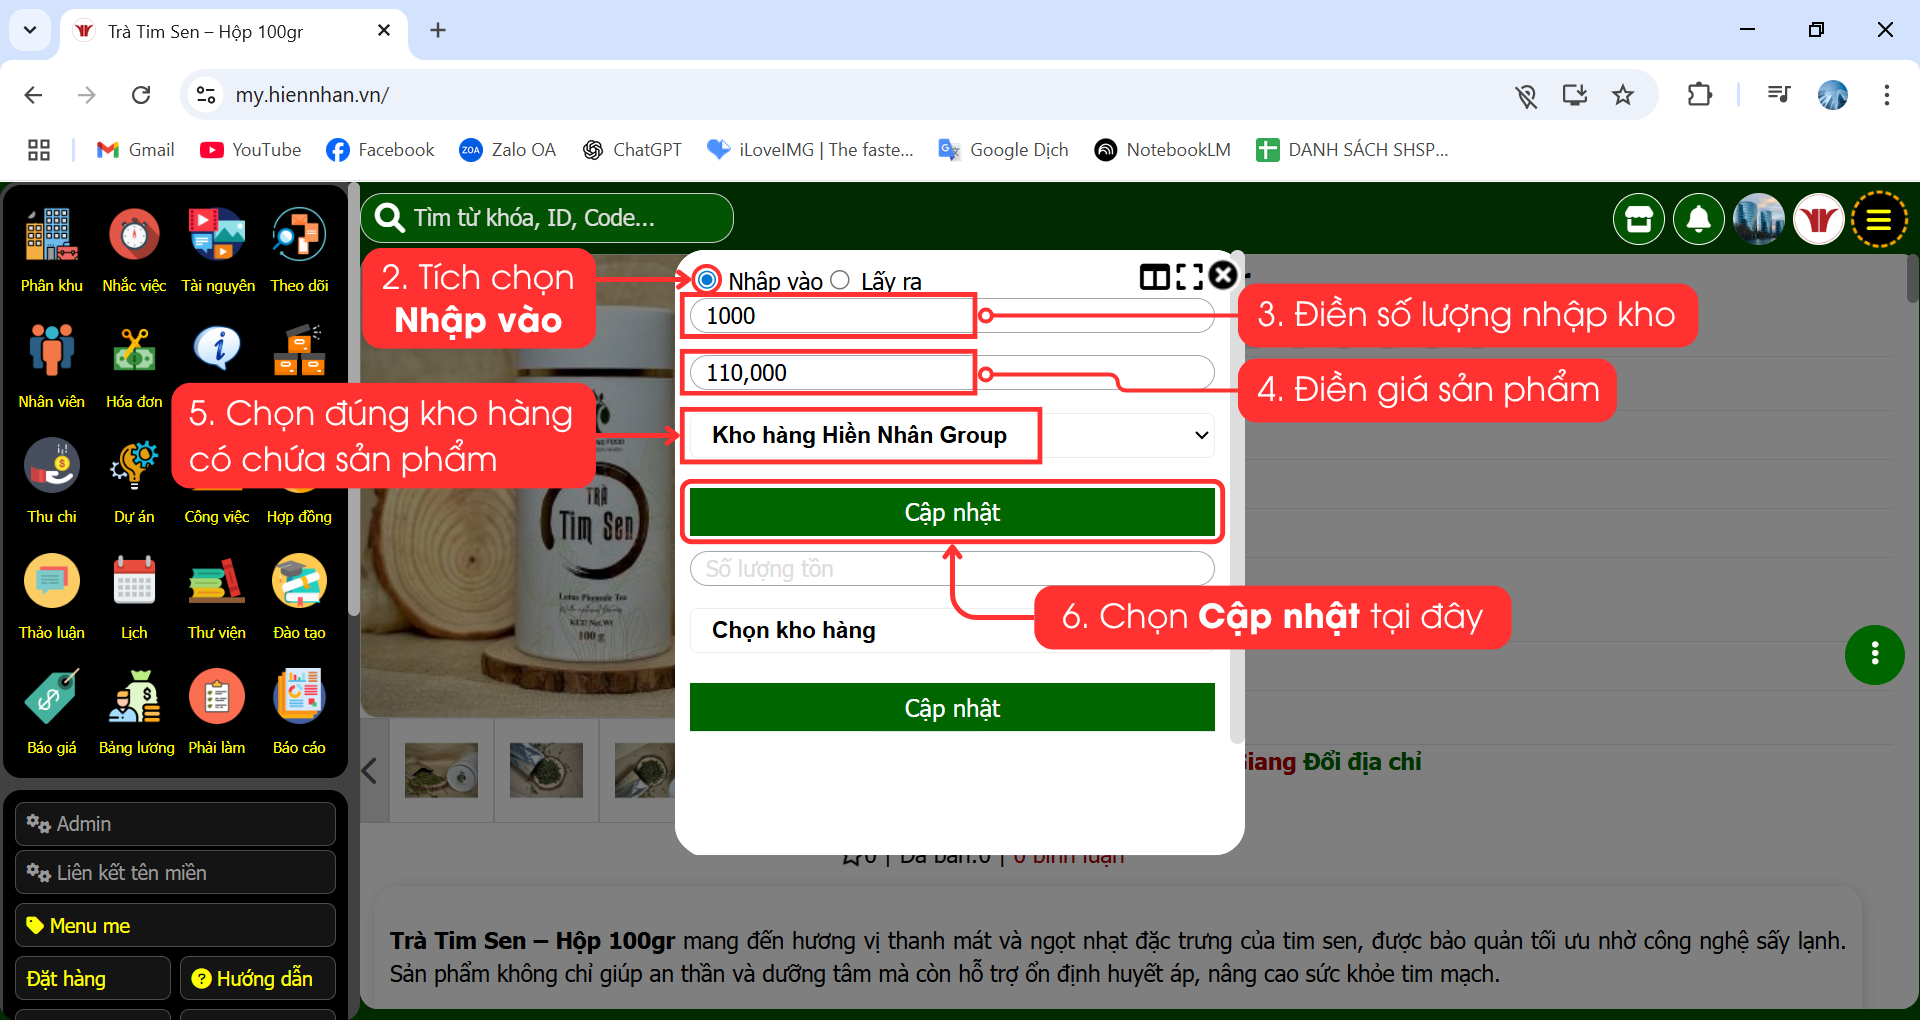Click the Hiền Nhân logo icon in header
This screenshot has width=1920, height=1020.
(x=1819, y=219)
